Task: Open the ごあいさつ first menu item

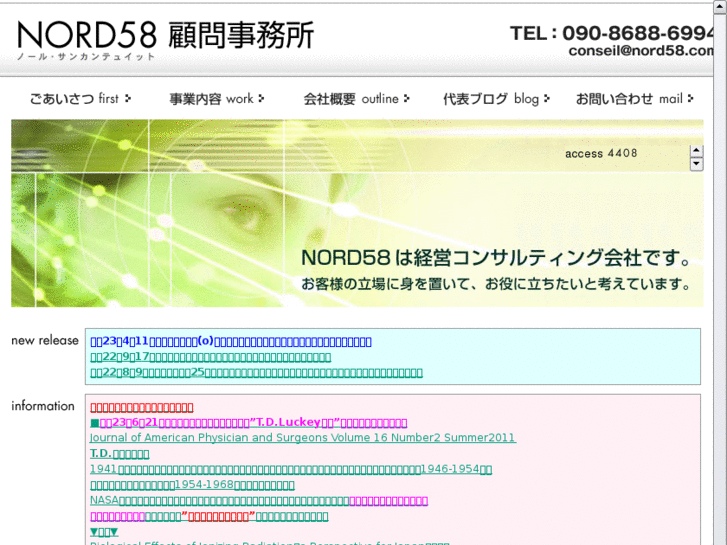Action: pyautogui.click(x=80, y=99)
